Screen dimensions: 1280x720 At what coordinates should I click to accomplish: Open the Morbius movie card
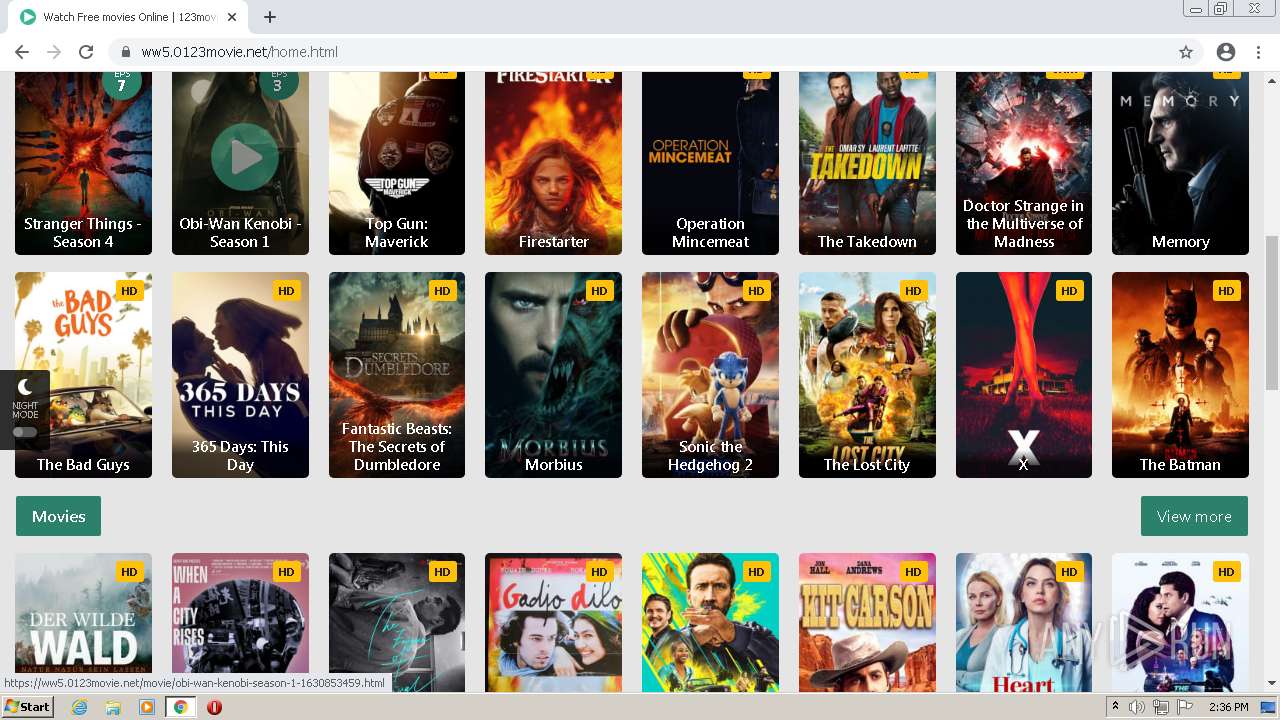pyautogui.click(x=553, y=375)
